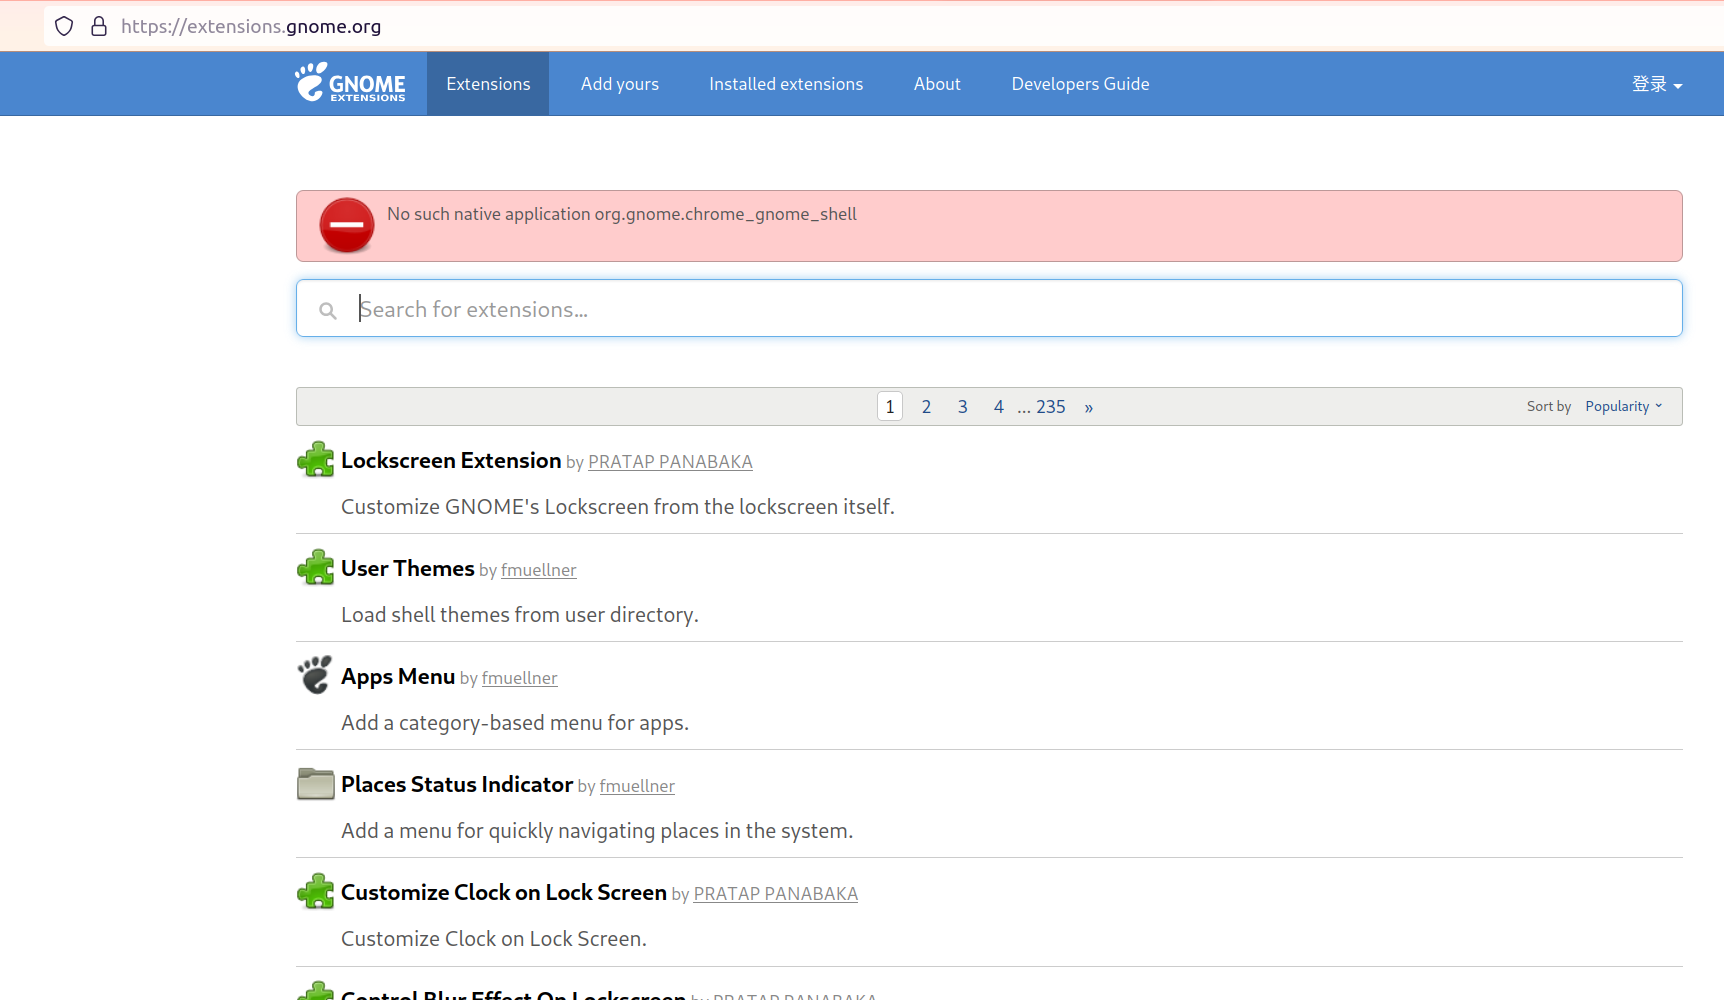This screenshot has height=1000, width=1724.
Task: Open the Apps Menu extension
Action: point(398,677)
